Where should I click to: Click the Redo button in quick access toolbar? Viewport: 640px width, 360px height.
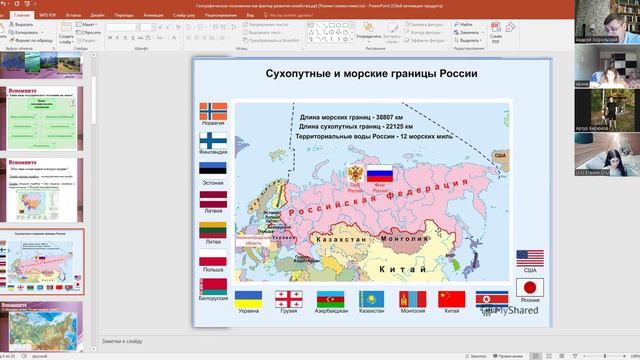click(17, 4)
